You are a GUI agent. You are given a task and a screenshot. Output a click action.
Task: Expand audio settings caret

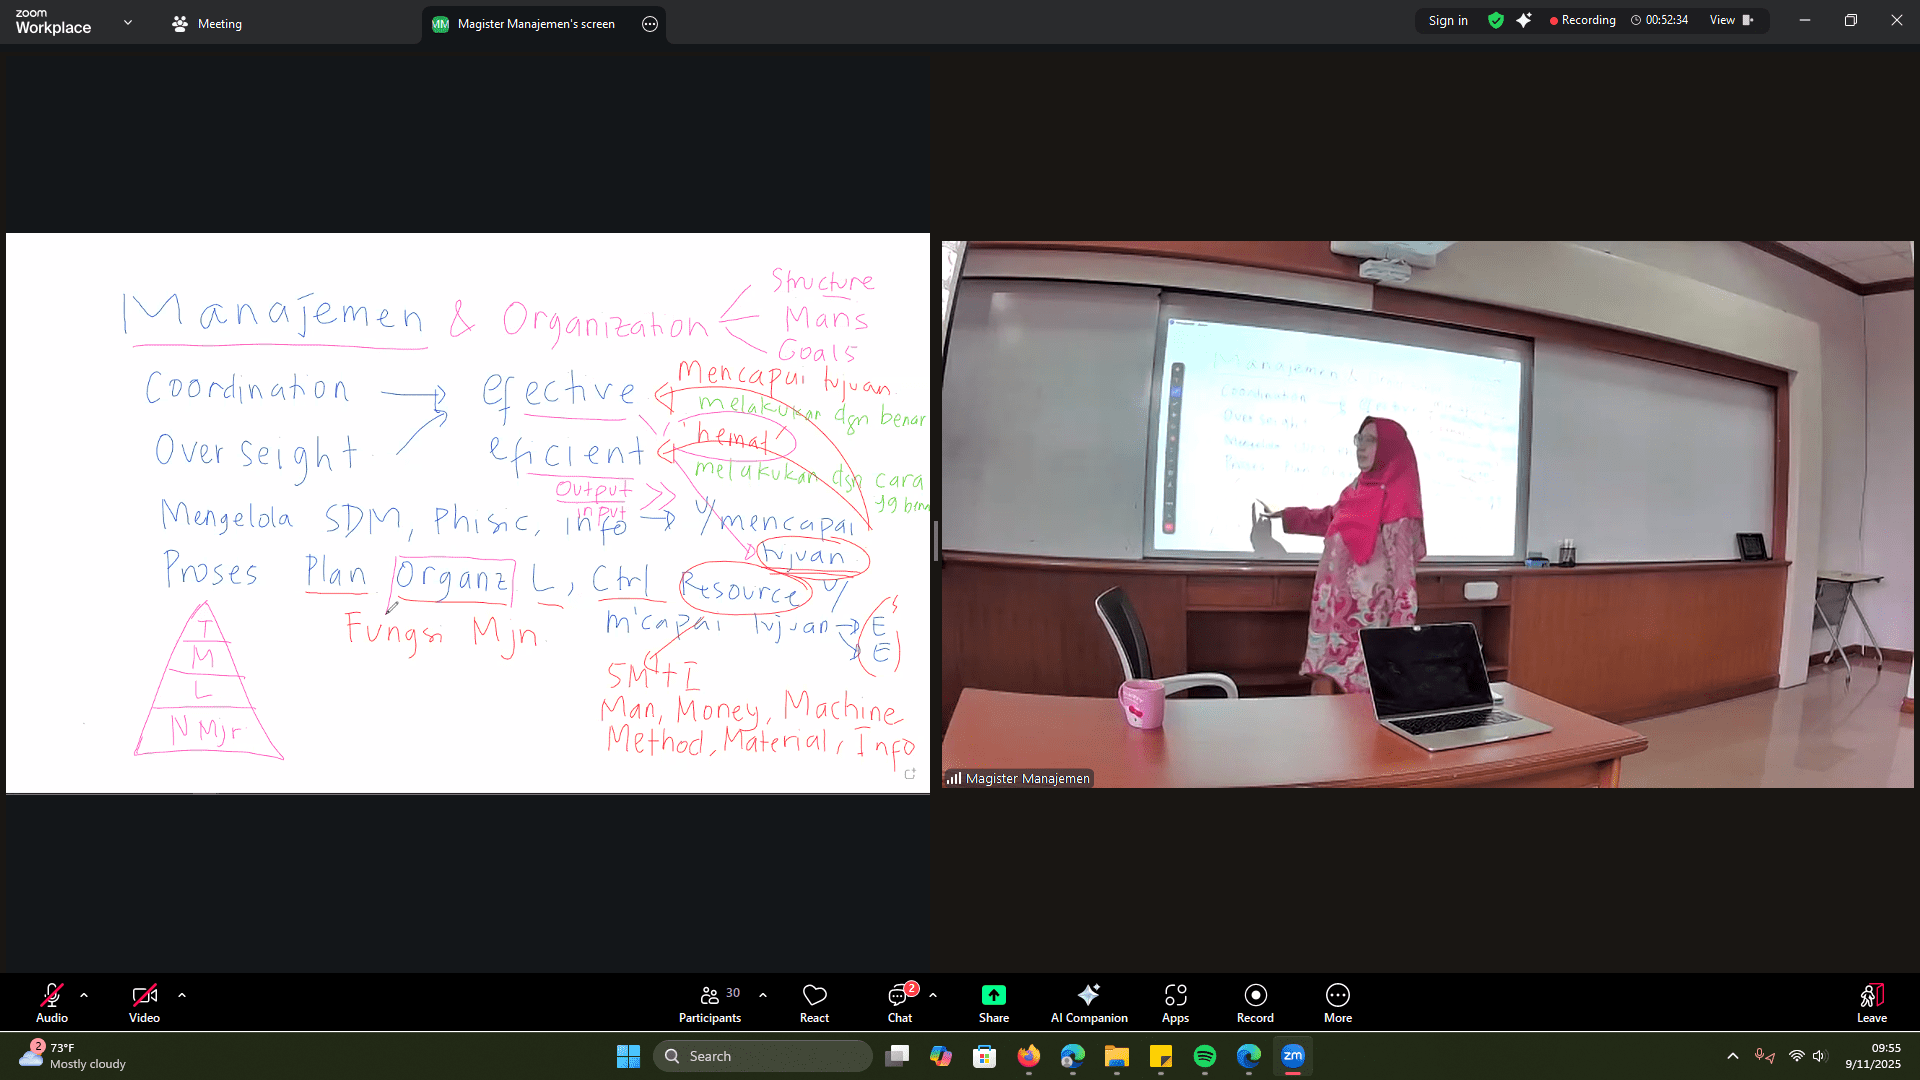[84, 995]
